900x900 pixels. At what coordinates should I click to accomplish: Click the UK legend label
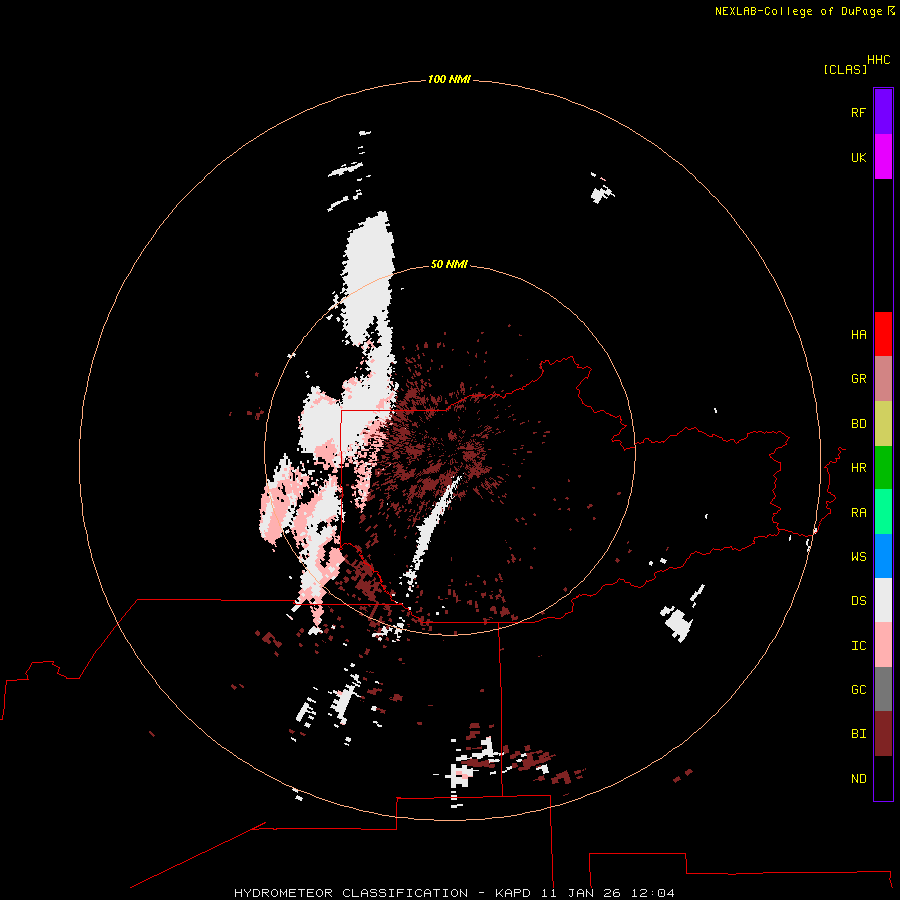coord(858,157)
